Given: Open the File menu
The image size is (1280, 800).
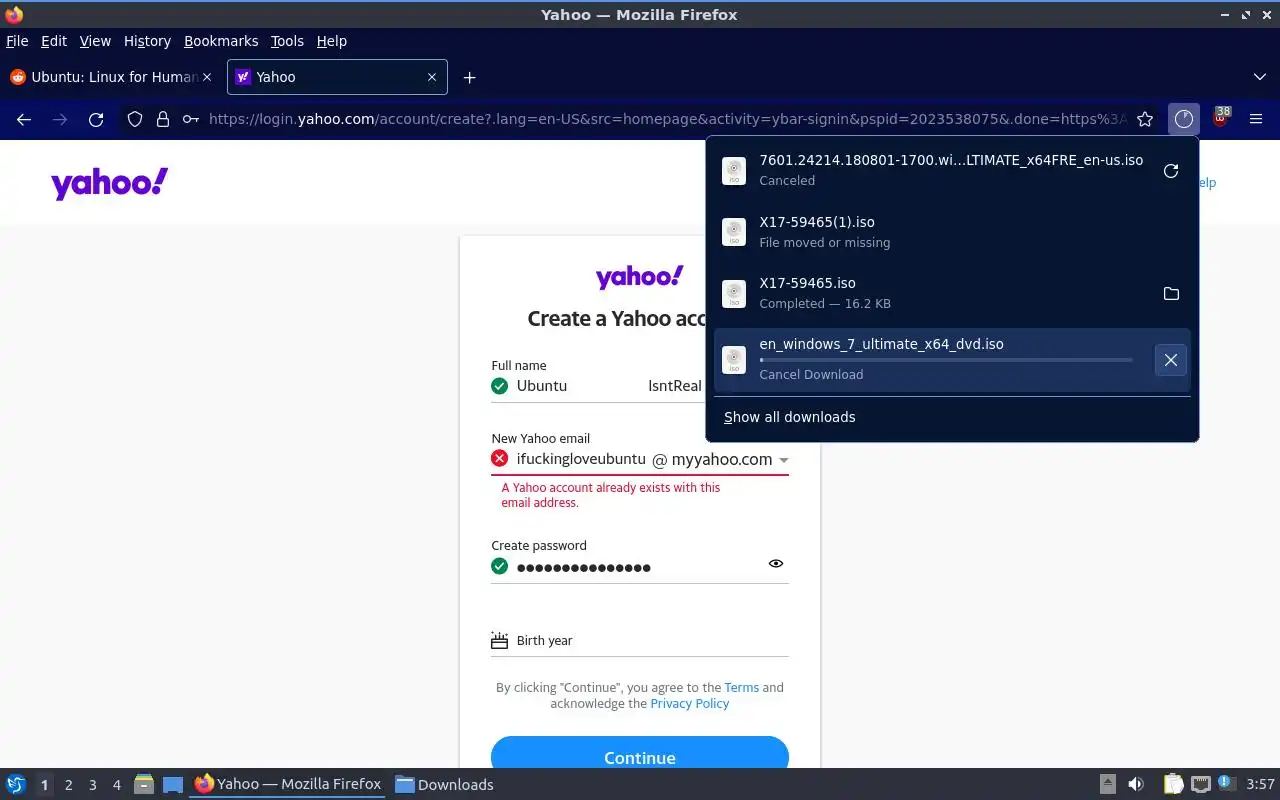Looking at the screenshot, I should (17, 41).
